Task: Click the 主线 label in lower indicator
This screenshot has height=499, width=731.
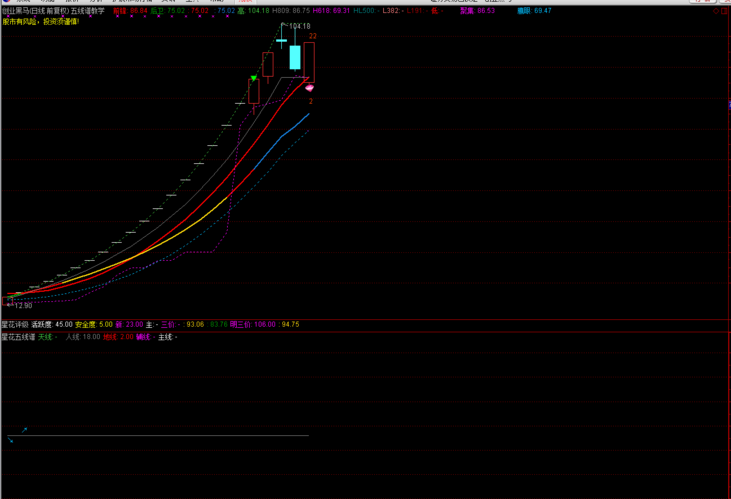Action: click(166, 337)
